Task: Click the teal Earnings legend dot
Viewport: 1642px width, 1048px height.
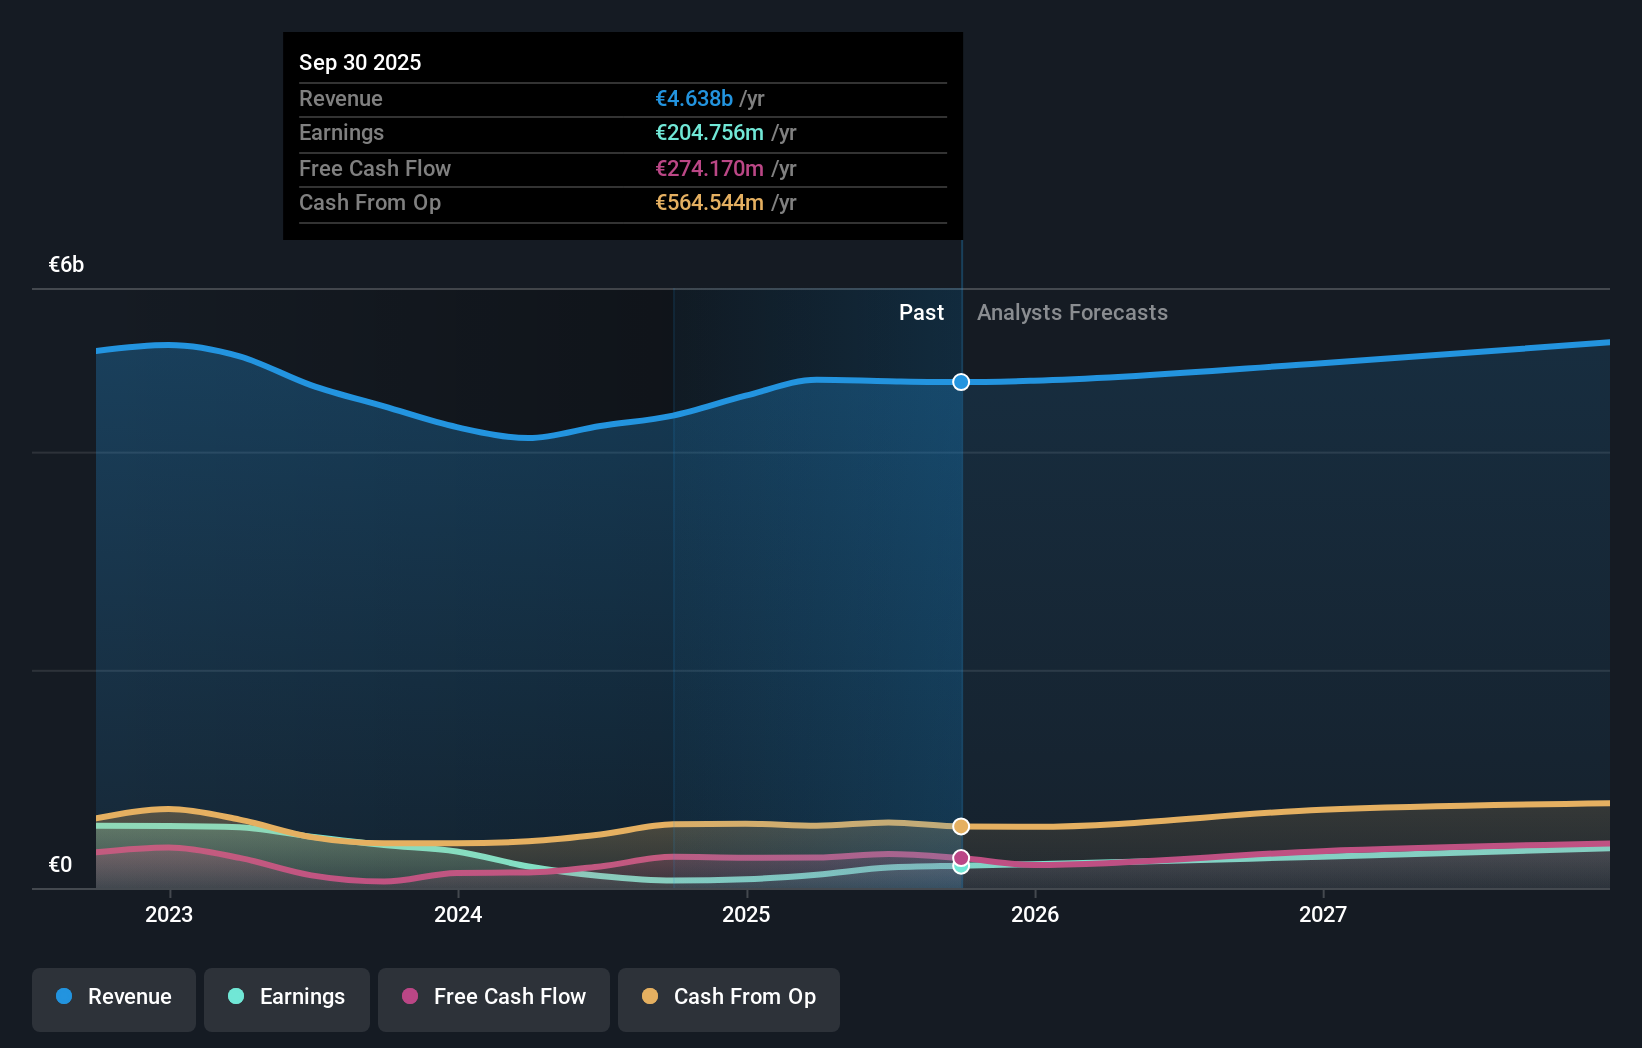Action: tap(236, 997)
